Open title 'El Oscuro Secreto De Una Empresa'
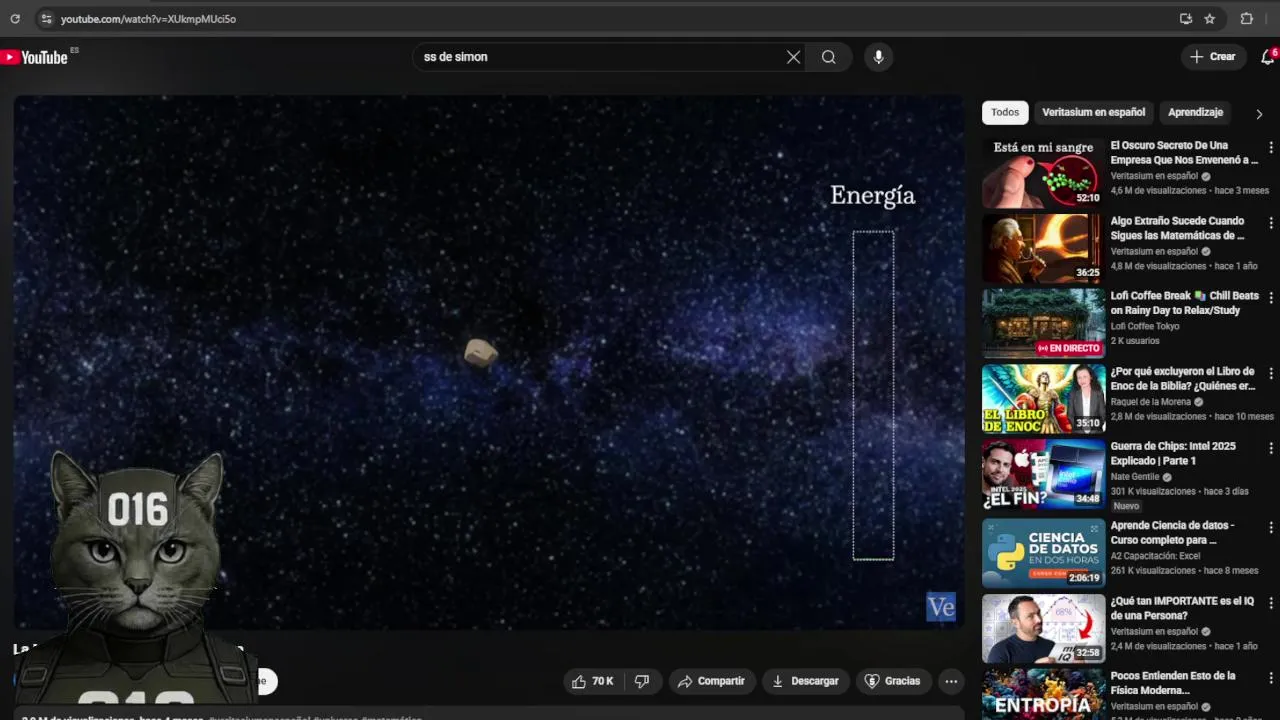 pos(1184,153)
